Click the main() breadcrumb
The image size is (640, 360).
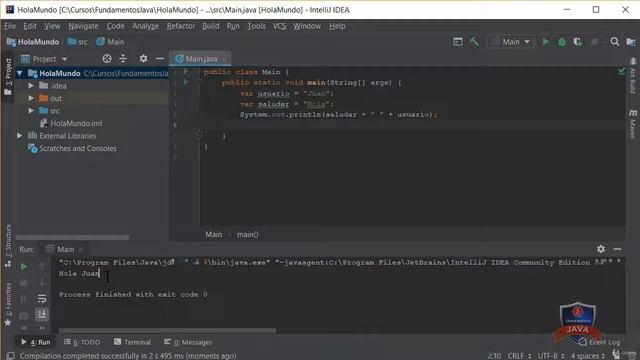(247, 234)
